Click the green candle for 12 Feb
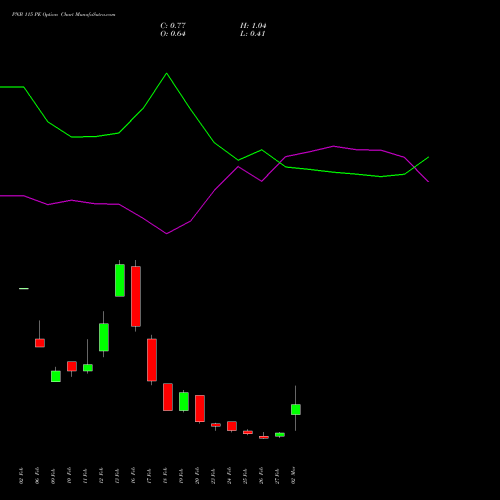The image size is (500, 500). (x=104, y=337)
